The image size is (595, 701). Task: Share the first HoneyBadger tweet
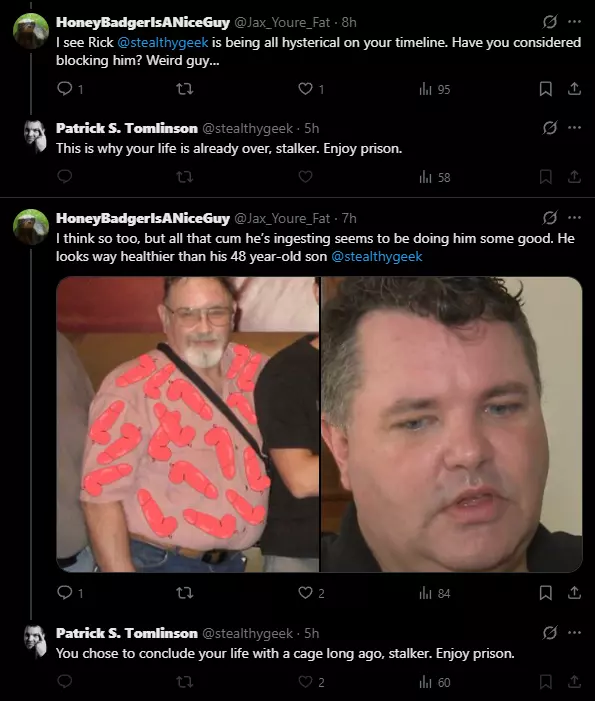[574, 89]
